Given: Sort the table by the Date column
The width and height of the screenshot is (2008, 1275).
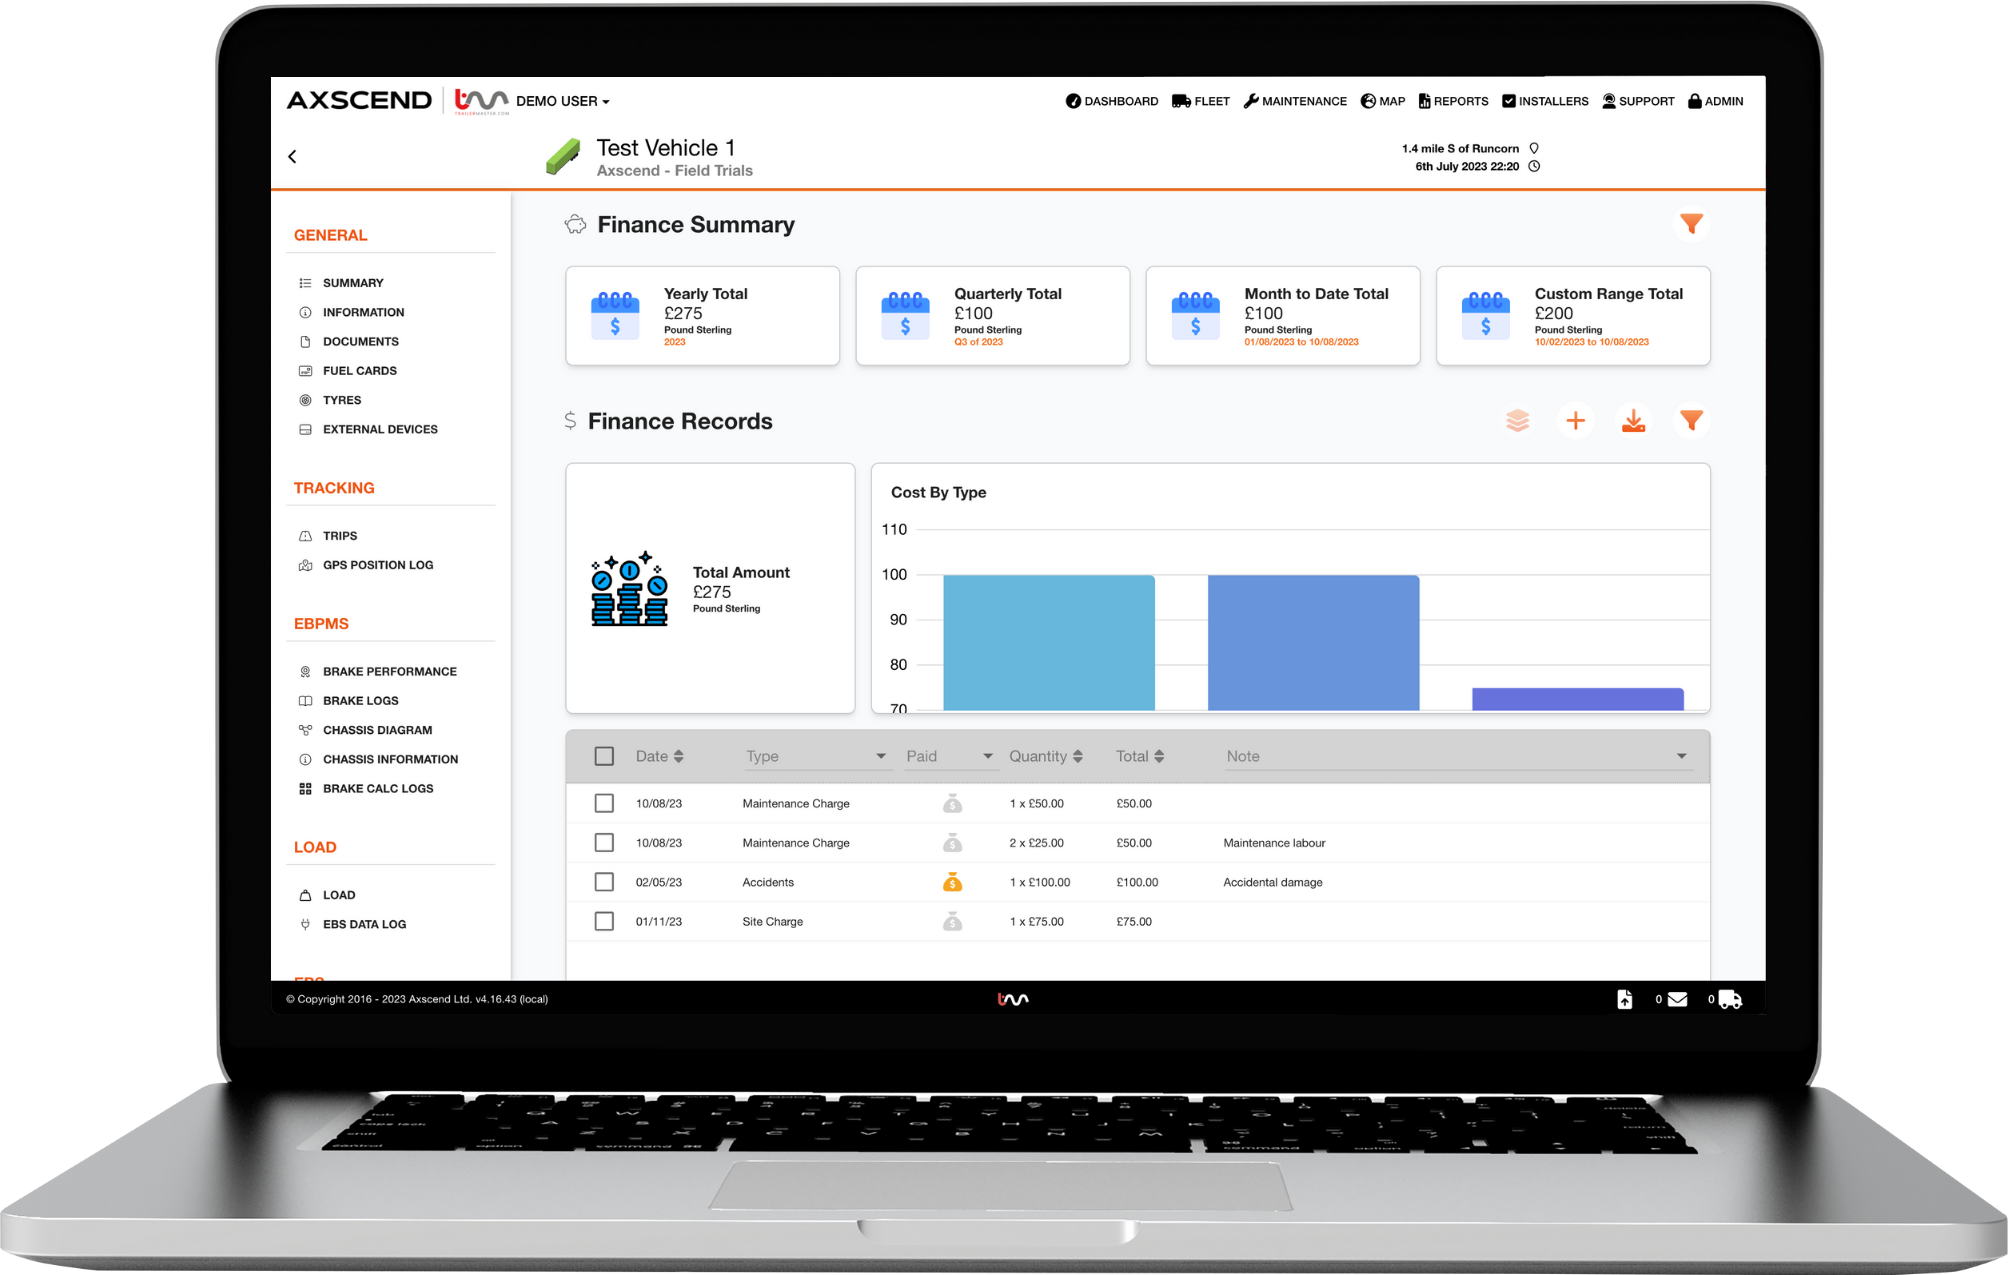Looking at the screenshot, I should pyautogui.click(x=677, y=756).
